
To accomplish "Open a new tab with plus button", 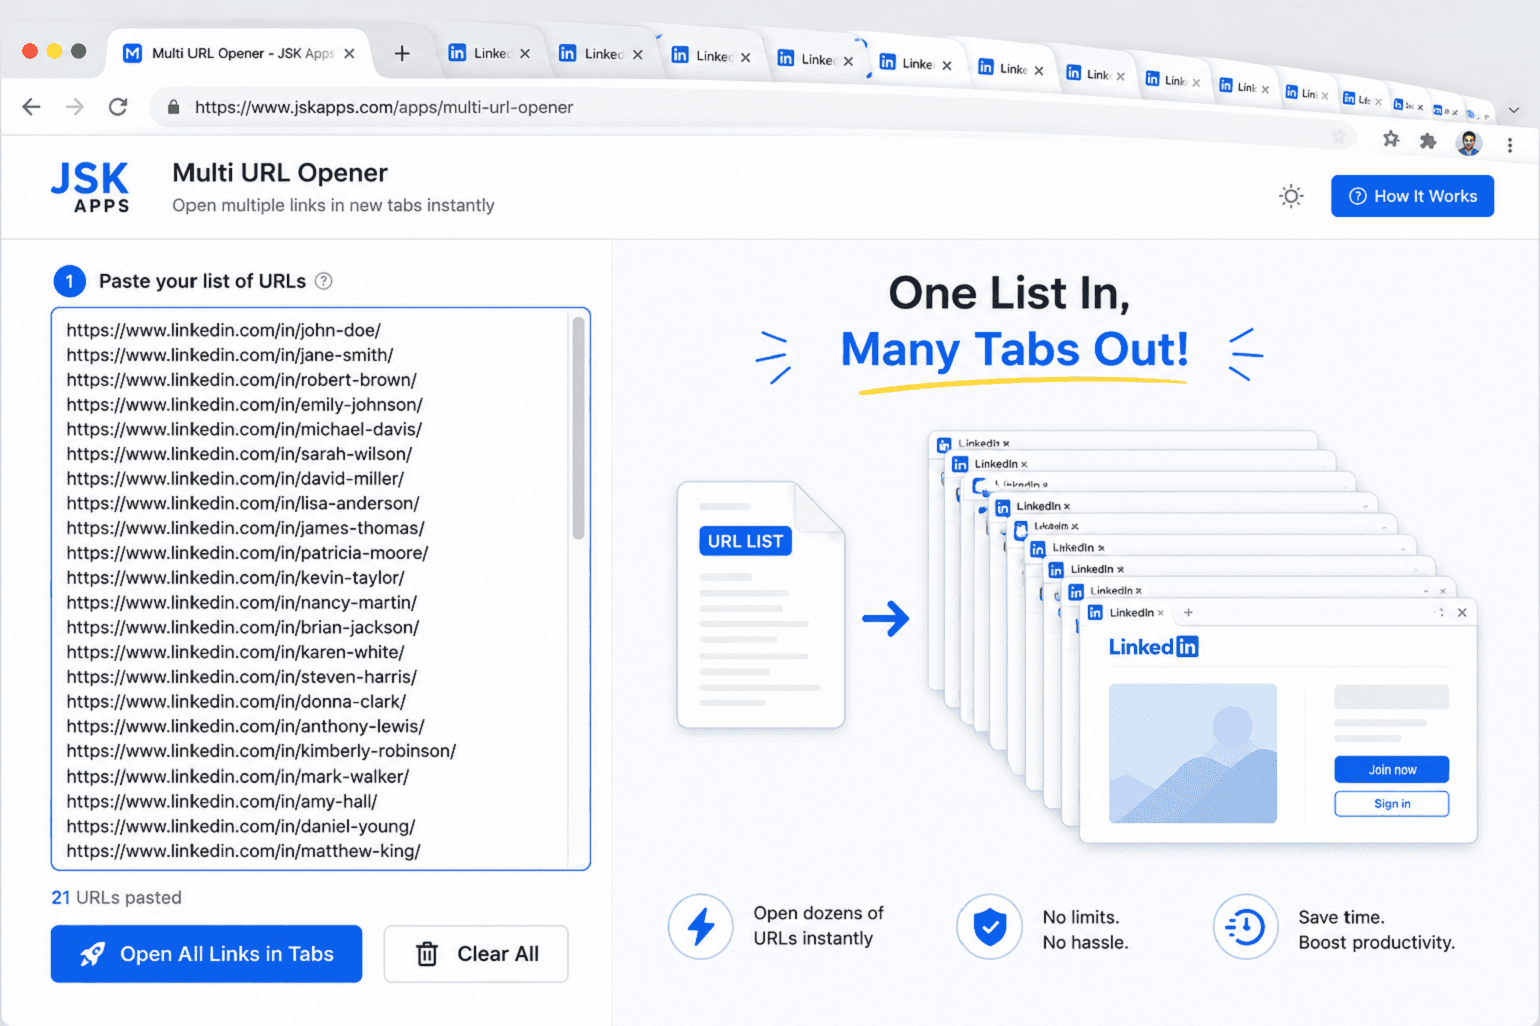I will coord(402,54).
